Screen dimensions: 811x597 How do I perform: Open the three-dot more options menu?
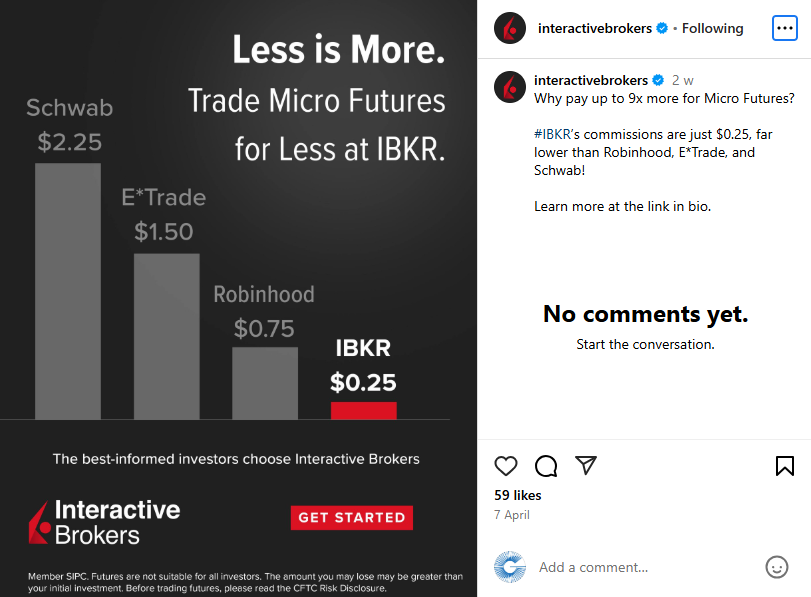click(785, 28)
